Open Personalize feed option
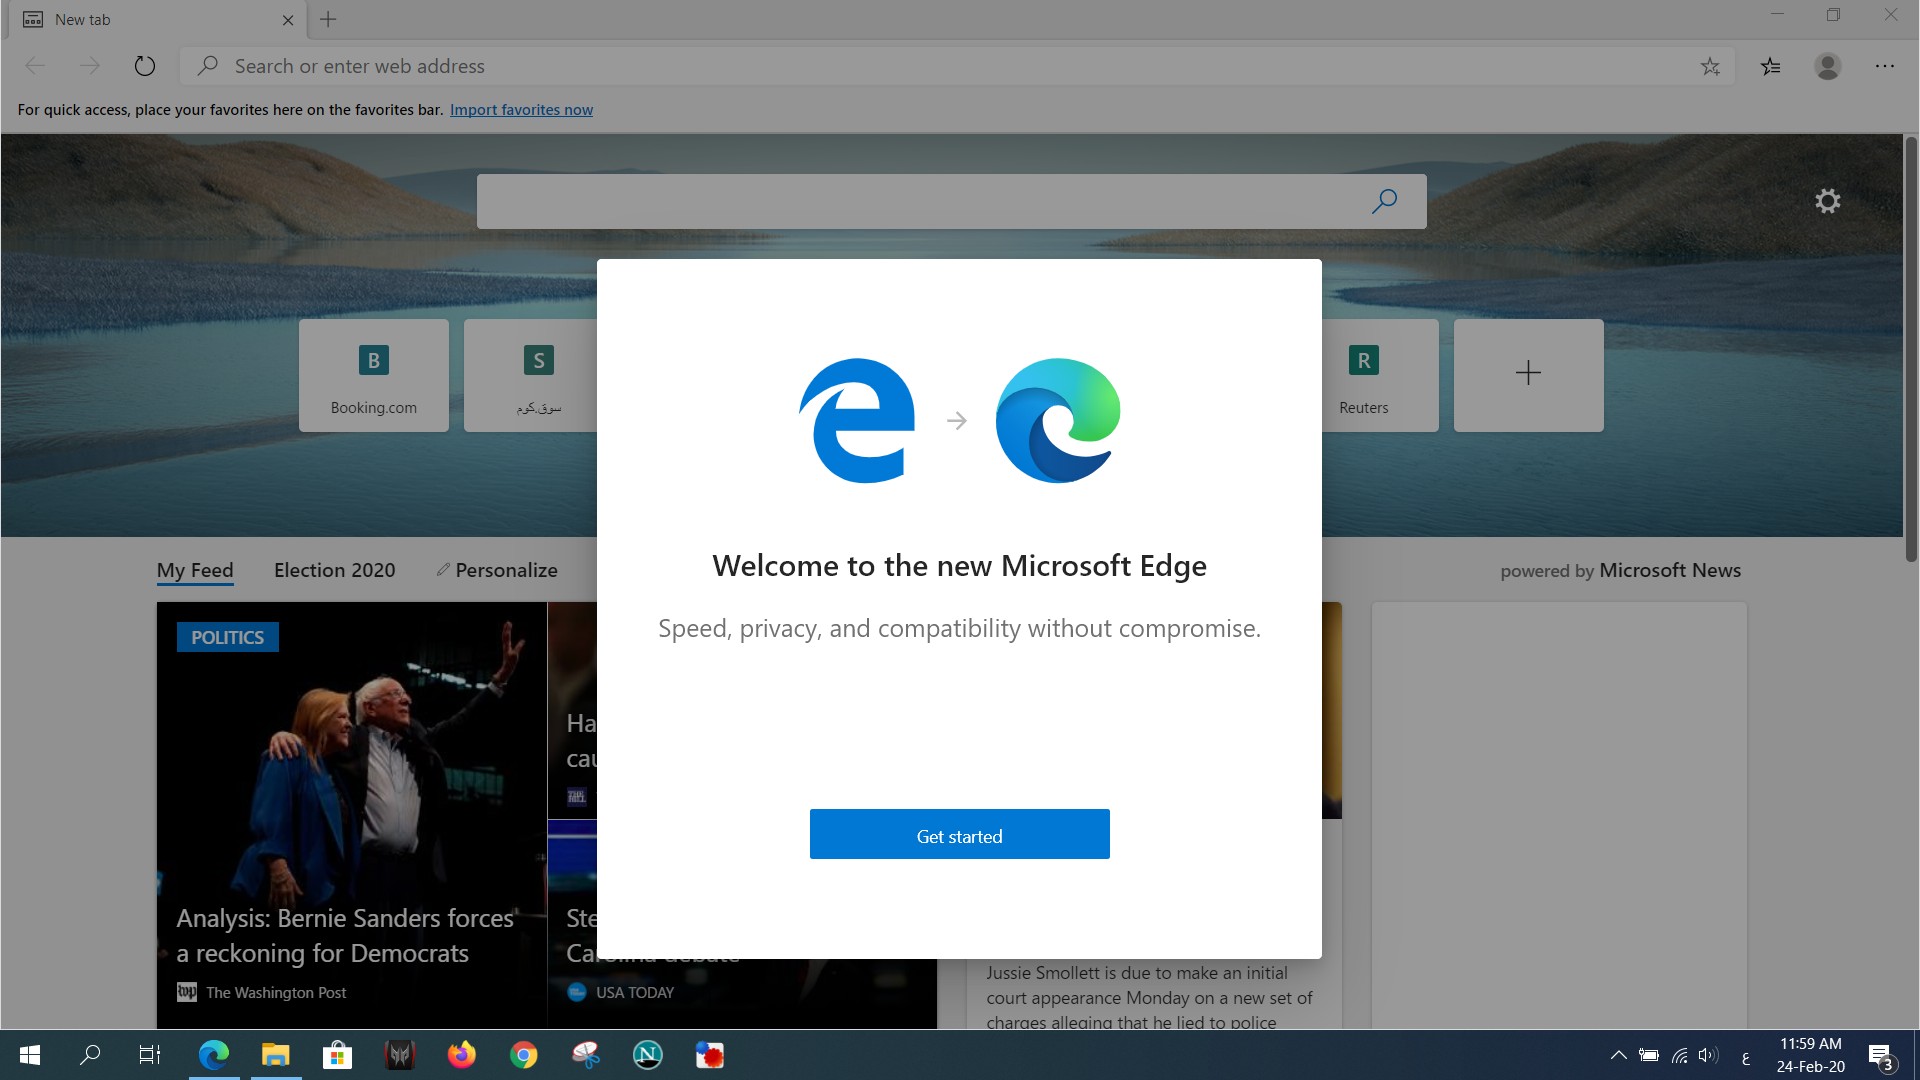The height and width of the screenshot is (1080, 1920). pos(497,570)
